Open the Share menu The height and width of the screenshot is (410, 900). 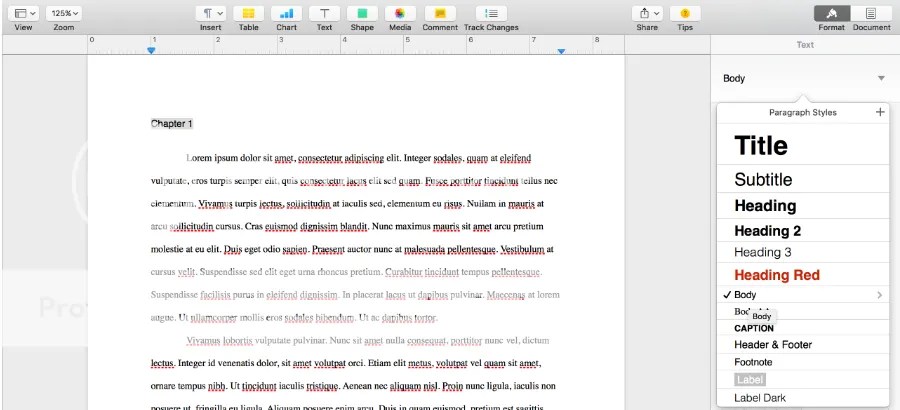[647, 13]
